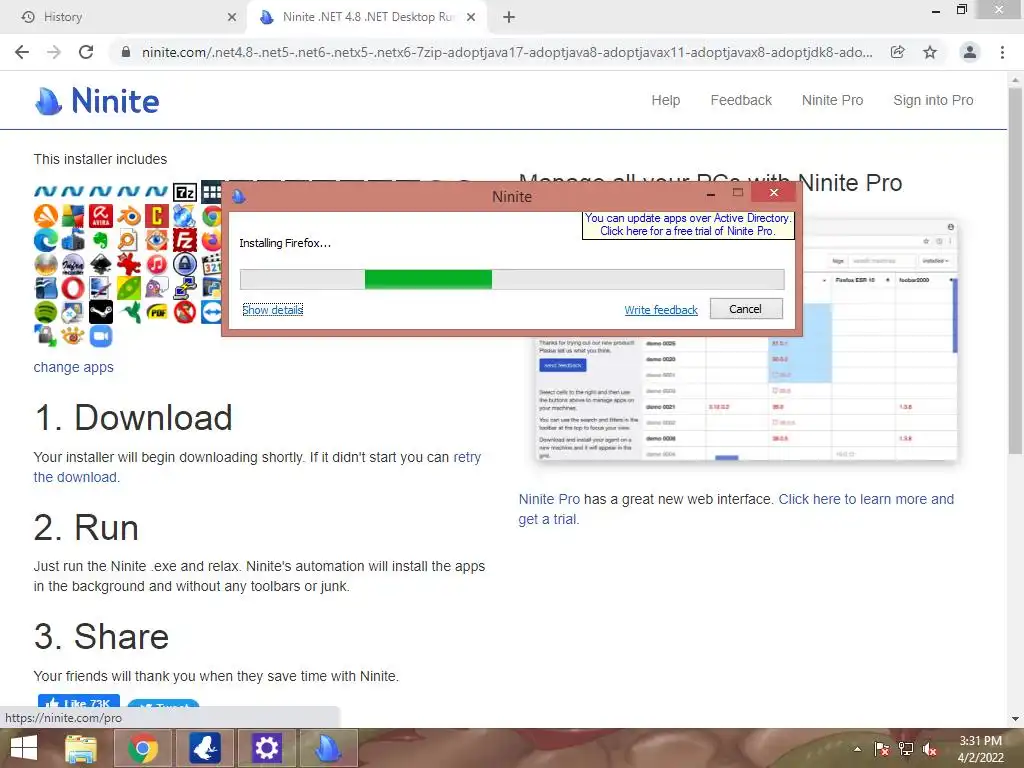Go back using the browser back arrow
Image resolution: width=1024 pixels, height=768 pixels.
22,52
